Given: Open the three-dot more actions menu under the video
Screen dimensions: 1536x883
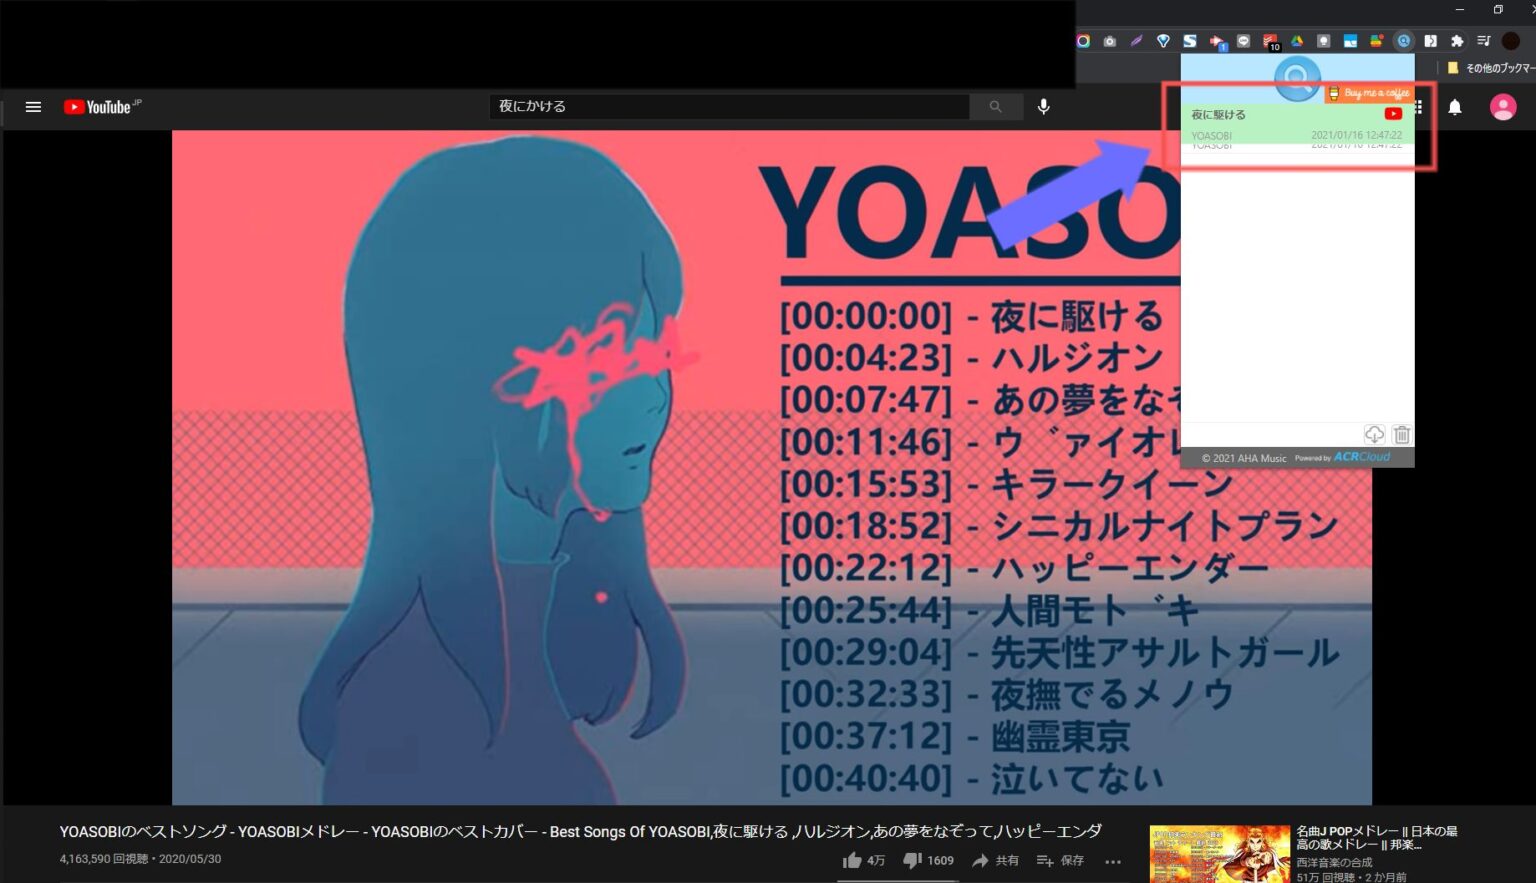Looking at the screenshot, I should pos(1113,861).
